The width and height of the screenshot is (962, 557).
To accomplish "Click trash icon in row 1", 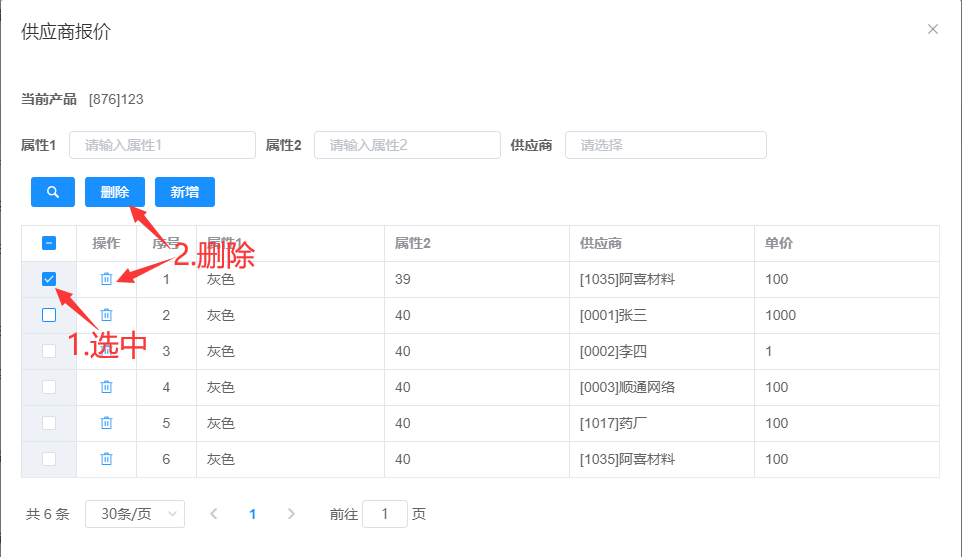I will click(106, 279).
